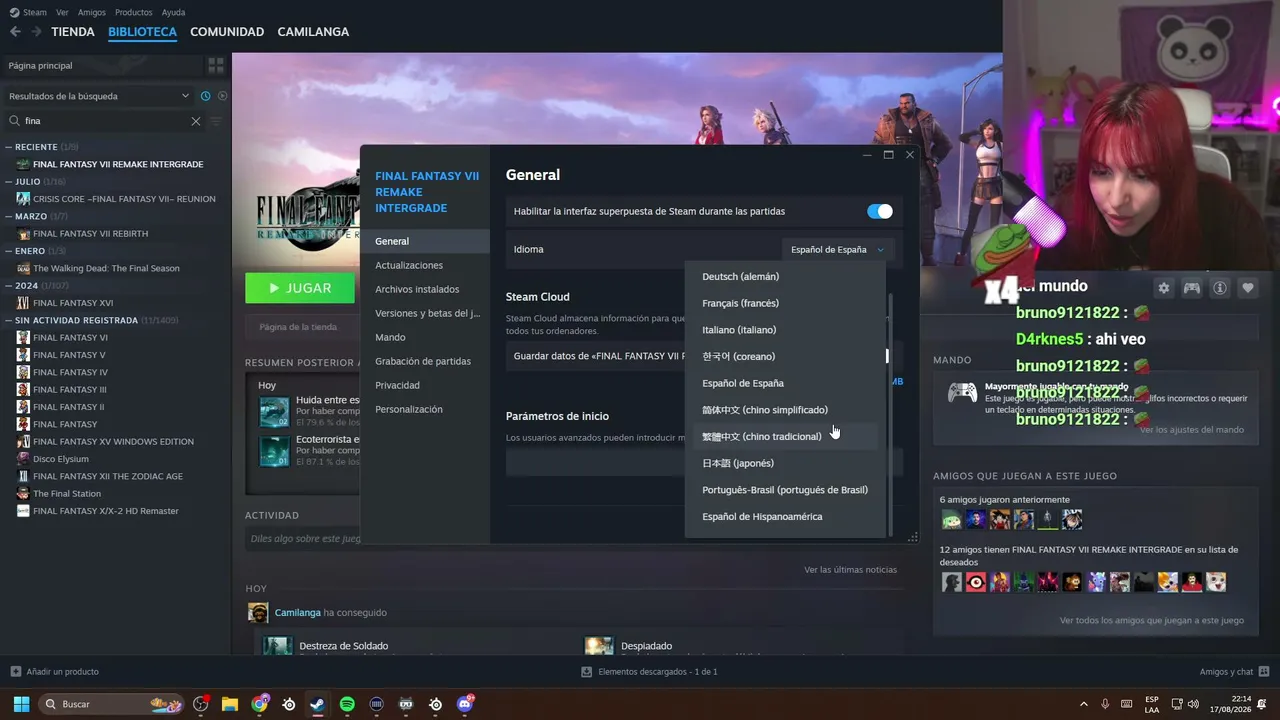Open 'Ver los ajustes del mando' link
This screenshot has width=1280, height=720.
tap(1192, 430)
